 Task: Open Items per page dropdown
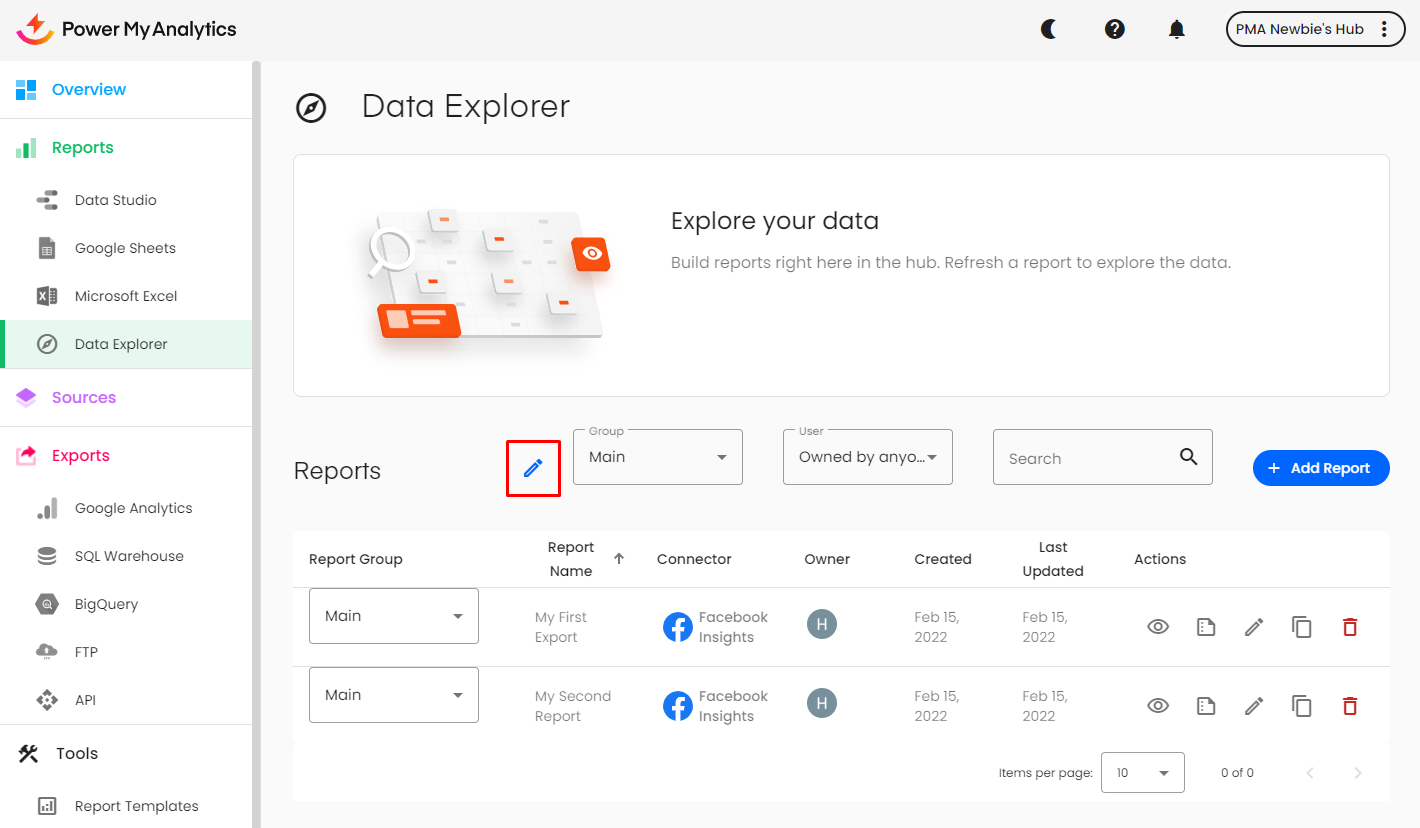(1142, 773)
